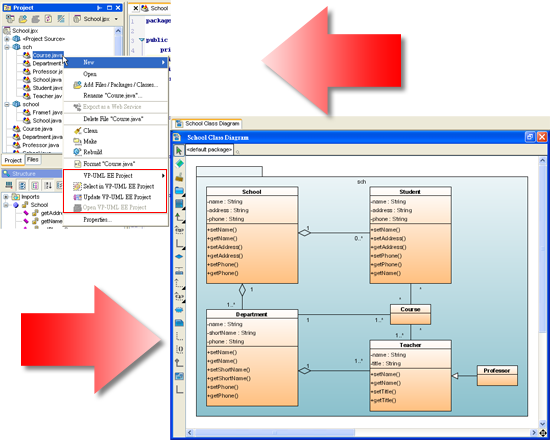550x440 pixels.
Task: Click the pan icon at diagram bottom-right corner
Action: [543, 433]
